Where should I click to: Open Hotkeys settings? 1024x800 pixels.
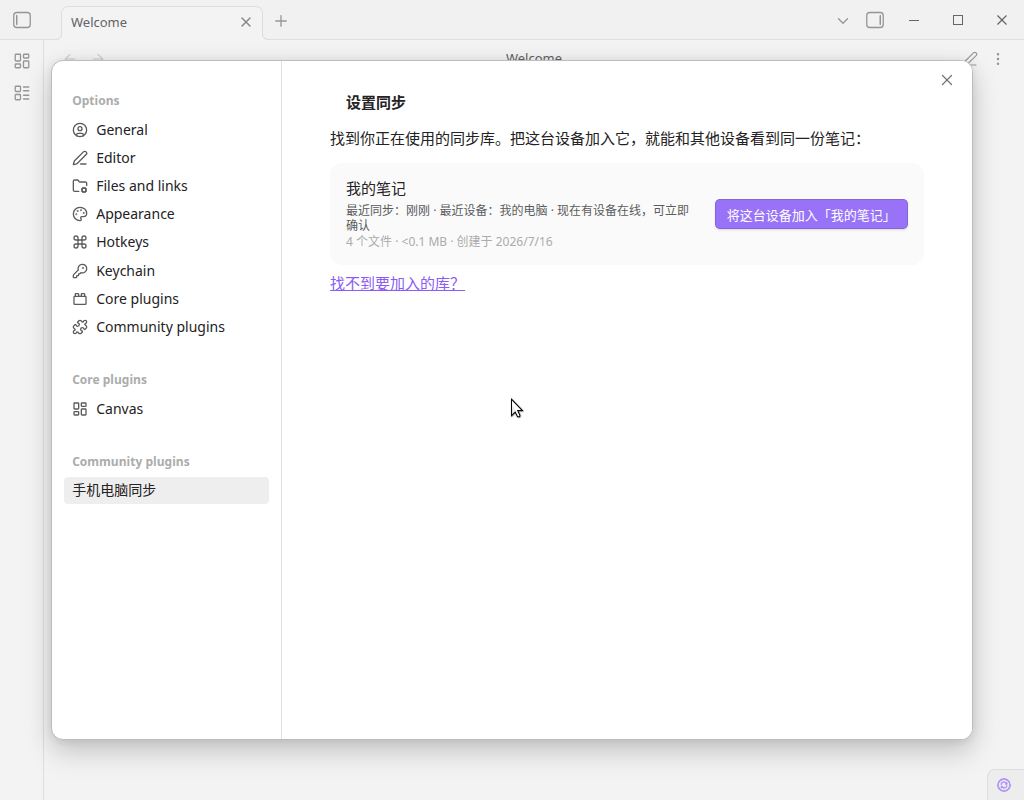tap(167, 242)
